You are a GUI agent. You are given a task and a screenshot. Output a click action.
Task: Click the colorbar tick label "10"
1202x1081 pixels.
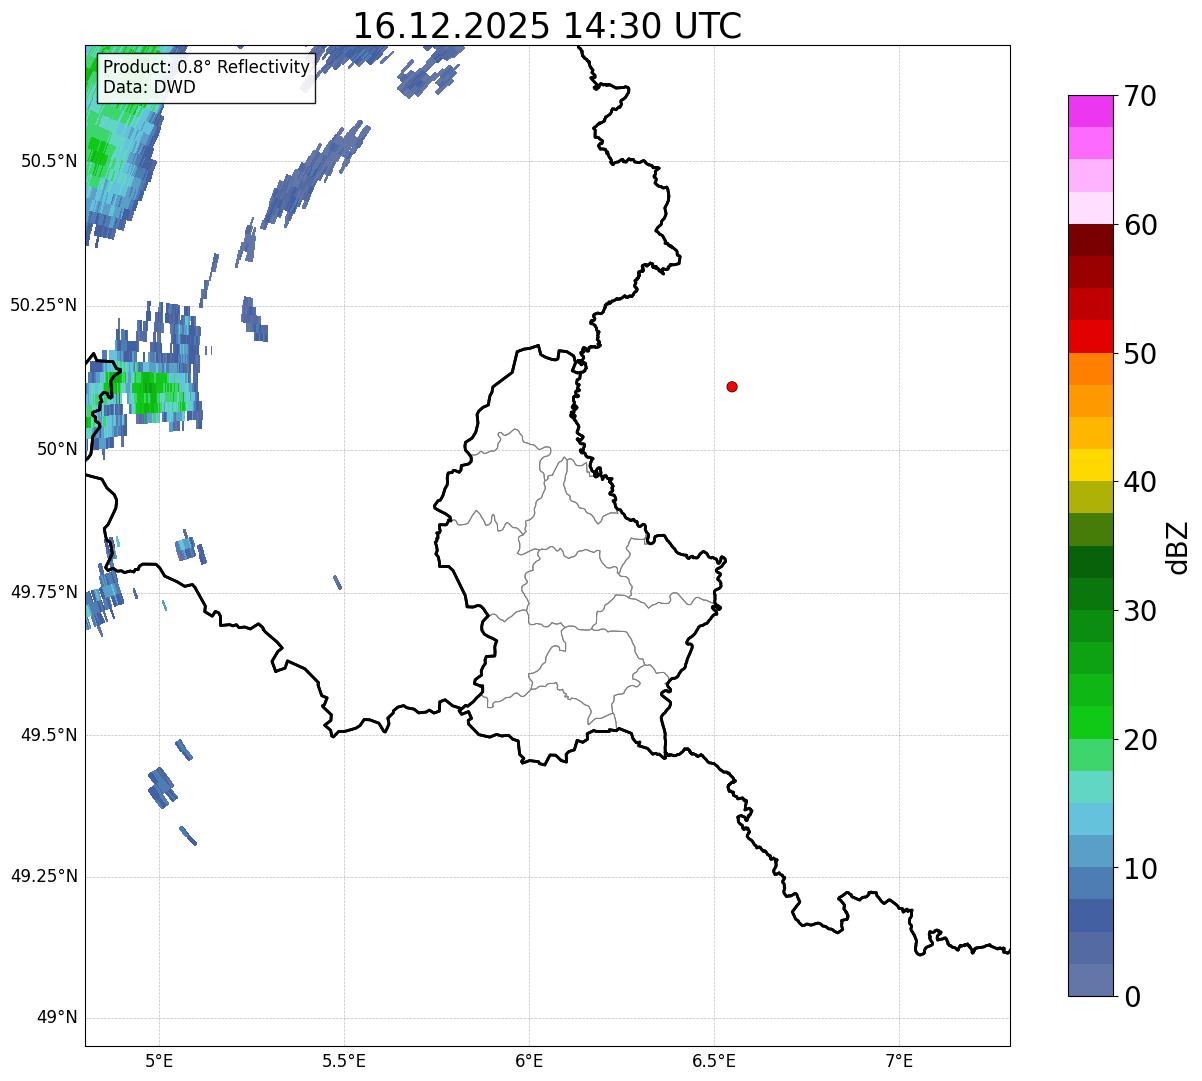[1140, 868]
